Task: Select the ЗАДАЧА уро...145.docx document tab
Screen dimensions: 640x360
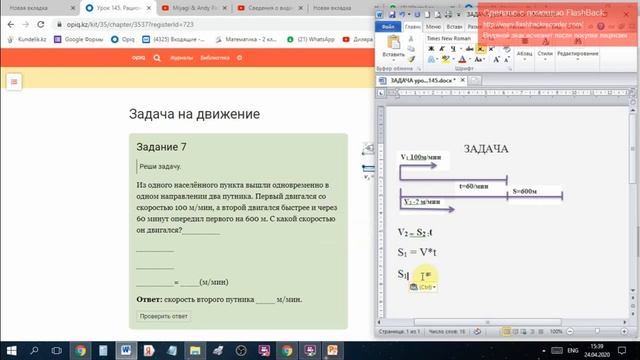Action: [422, 80]
